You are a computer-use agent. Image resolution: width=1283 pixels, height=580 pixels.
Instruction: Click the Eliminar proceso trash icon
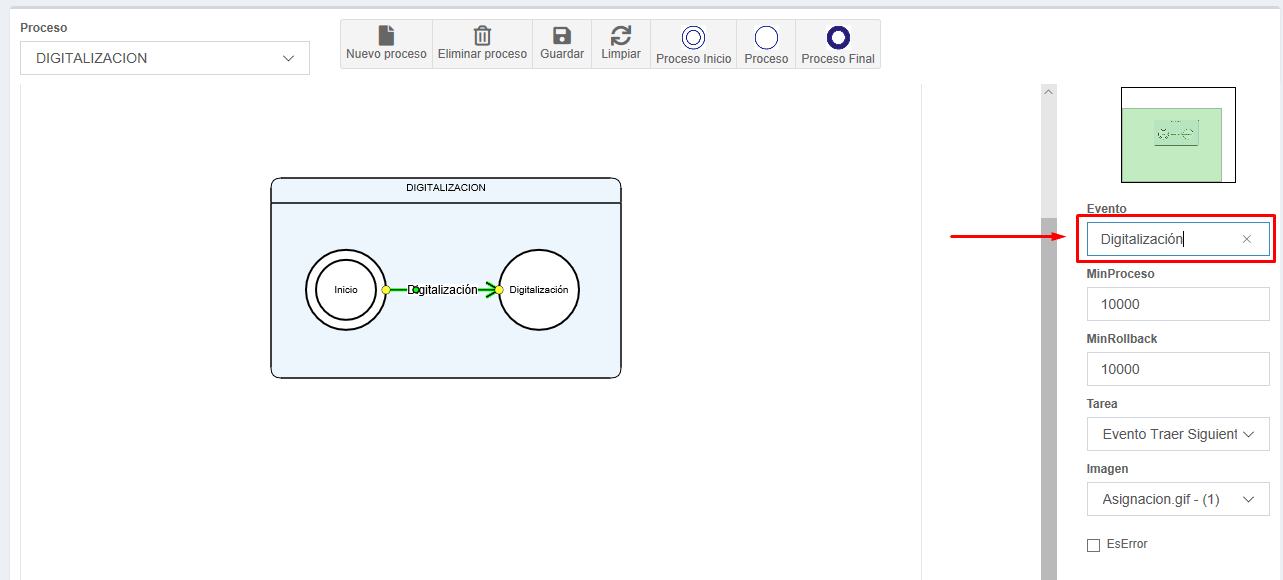coord(482,36)
